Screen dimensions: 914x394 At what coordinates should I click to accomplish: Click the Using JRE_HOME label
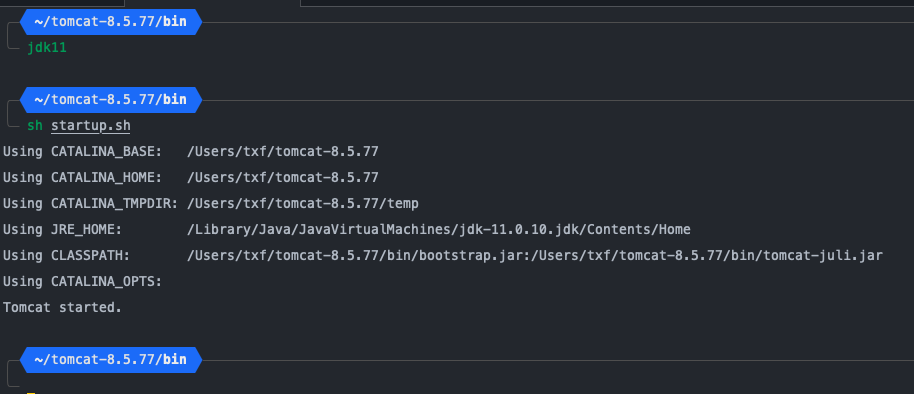(62, 230)
